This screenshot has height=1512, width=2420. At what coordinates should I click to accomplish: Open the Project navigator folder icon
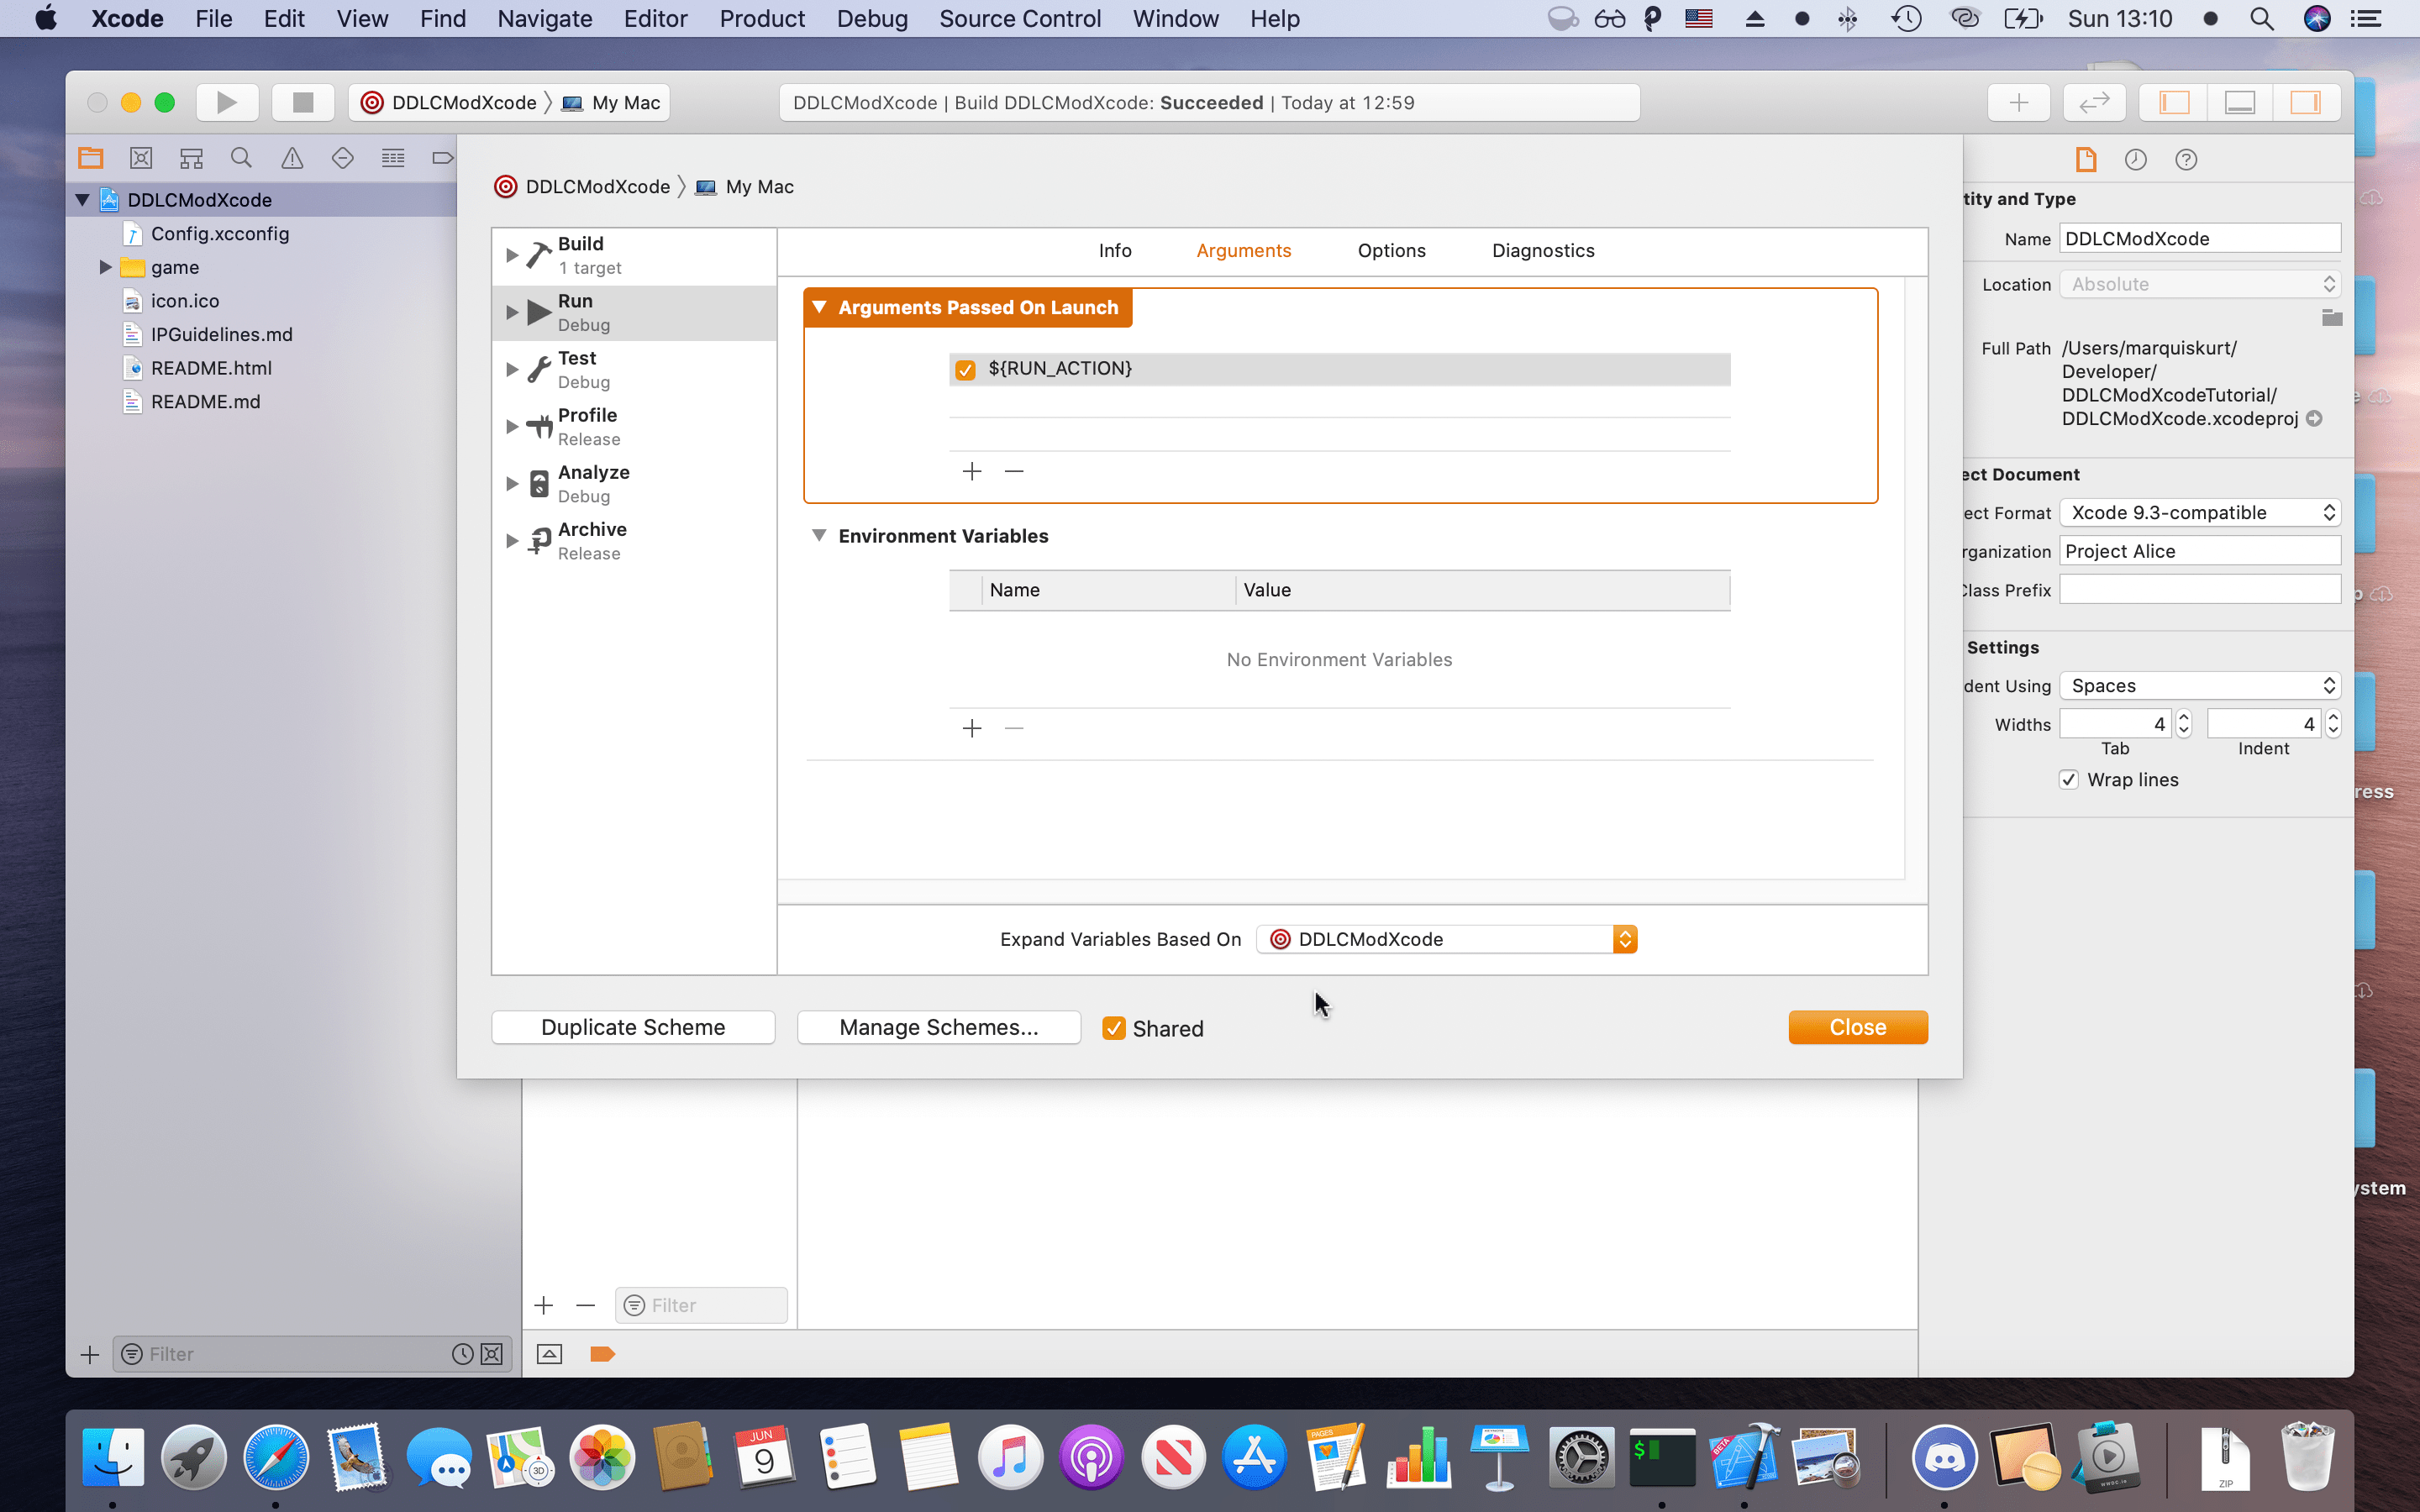[91, 158]
